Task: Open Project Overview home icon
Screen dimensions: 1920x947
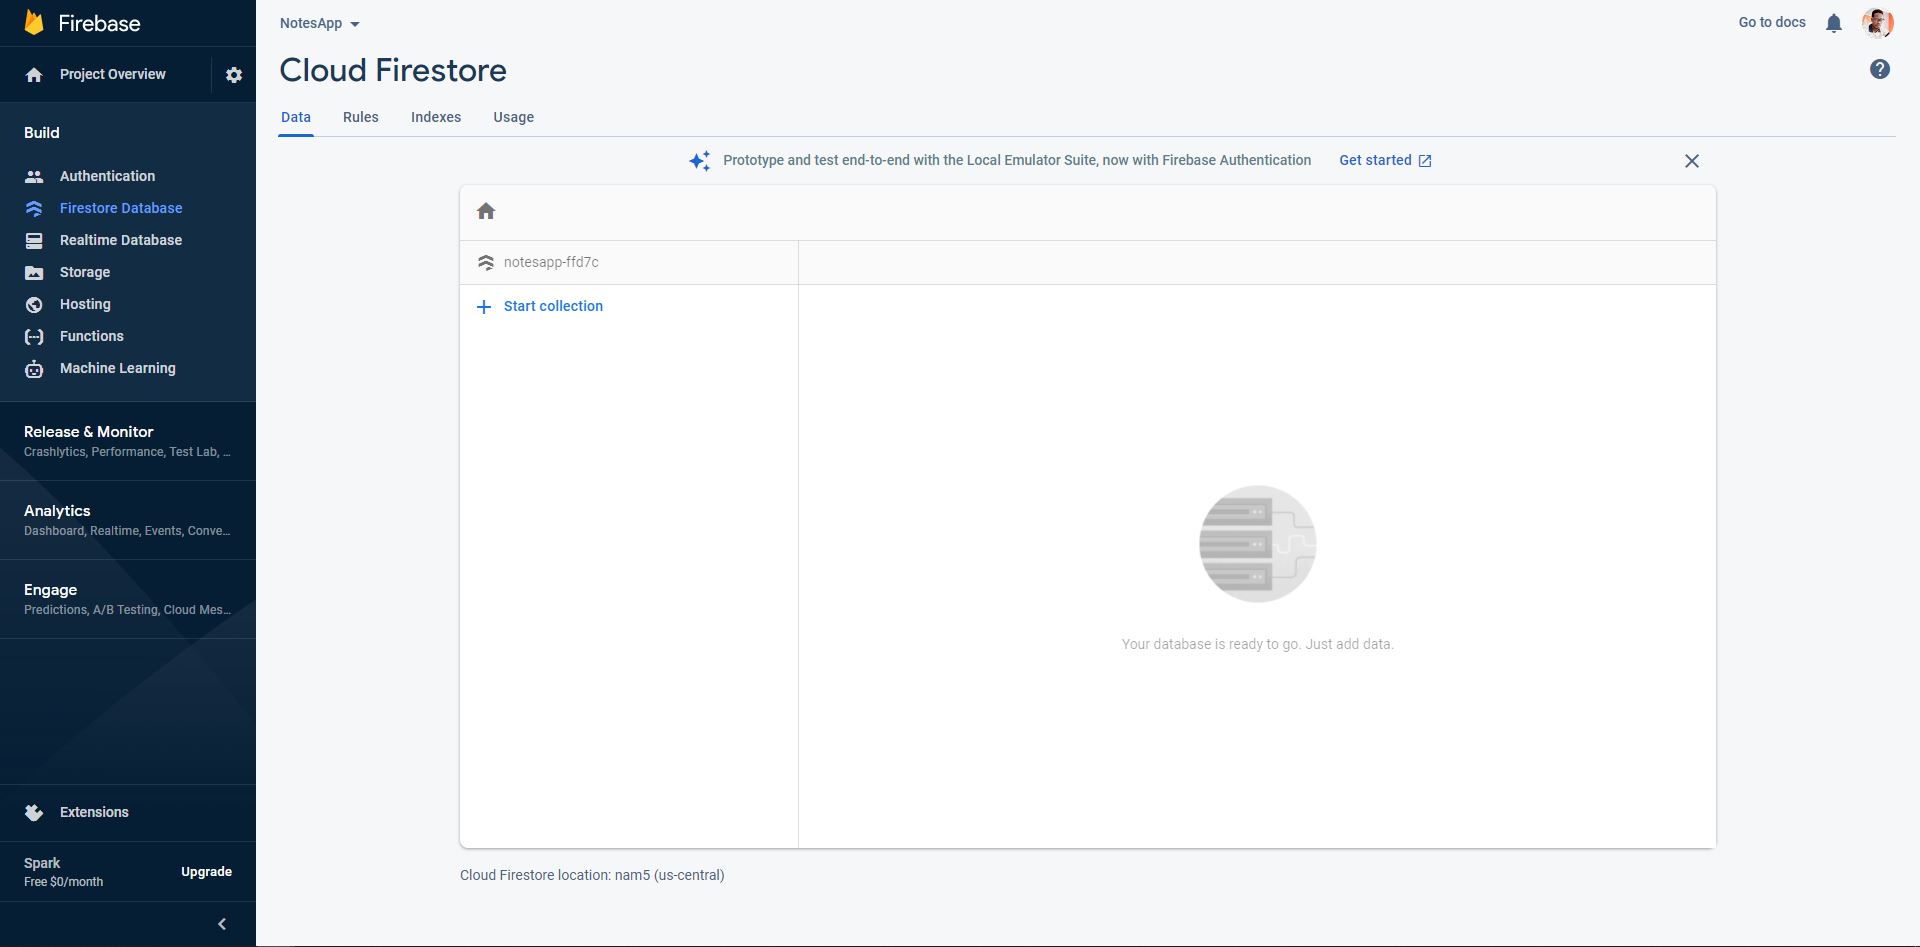Action: click(x=34, y=75)
